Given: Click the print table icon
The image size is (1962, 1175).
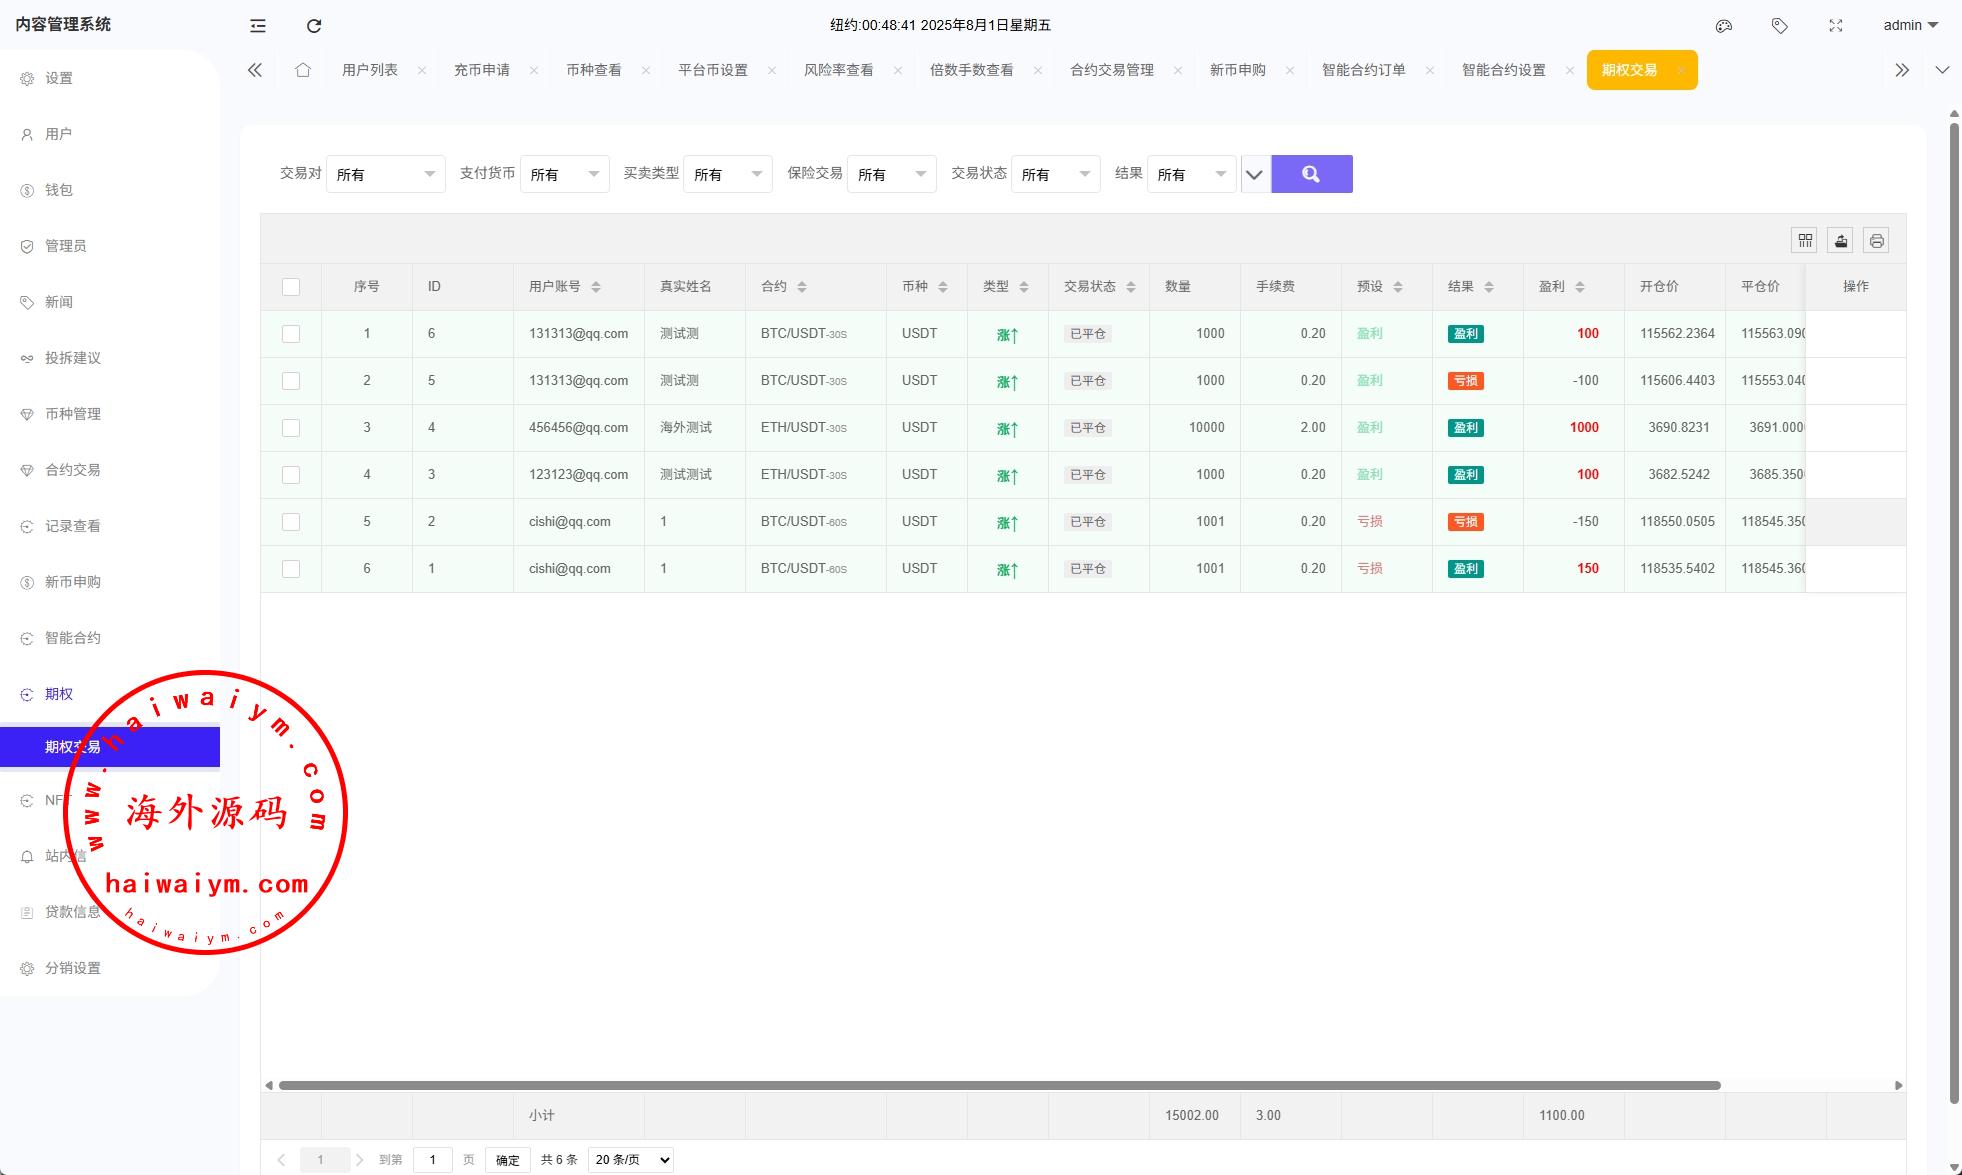Looking at the screenshot, I should click(x=1877, y=241).
